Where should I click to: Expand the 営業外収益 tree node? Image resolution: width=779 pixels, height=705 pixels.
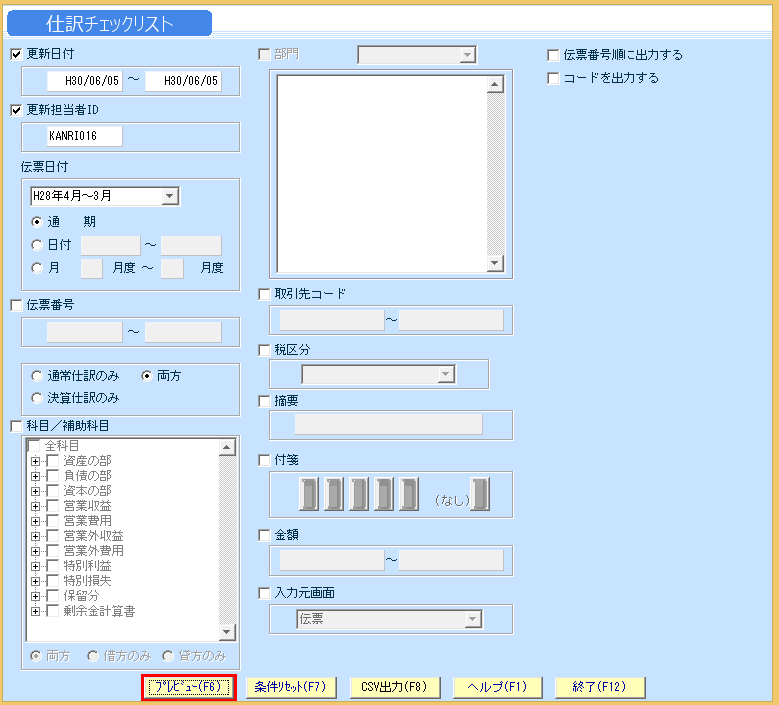pos(35,536)
